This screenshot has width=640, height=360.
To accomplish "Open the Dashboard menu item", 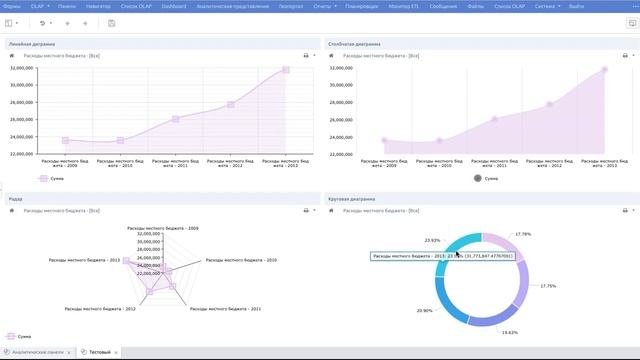I will coord(174,6).
